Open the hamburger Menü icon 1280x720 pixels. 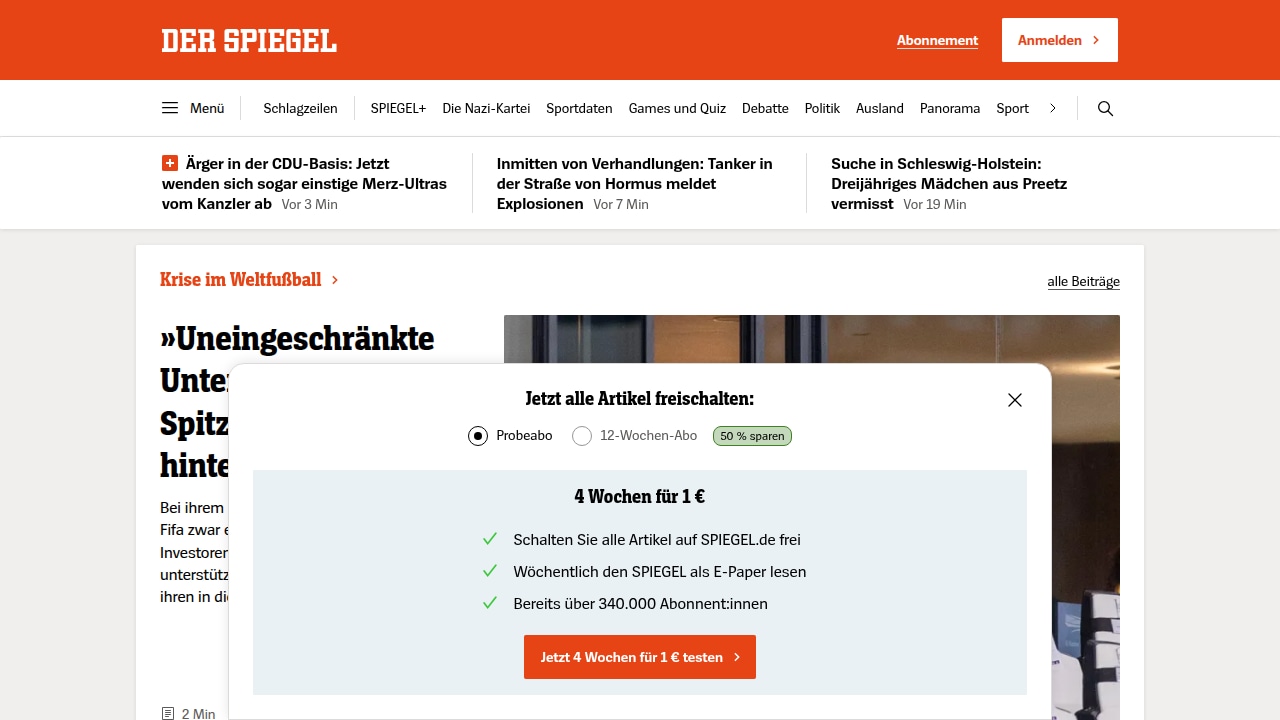click(x=170, y=108)
